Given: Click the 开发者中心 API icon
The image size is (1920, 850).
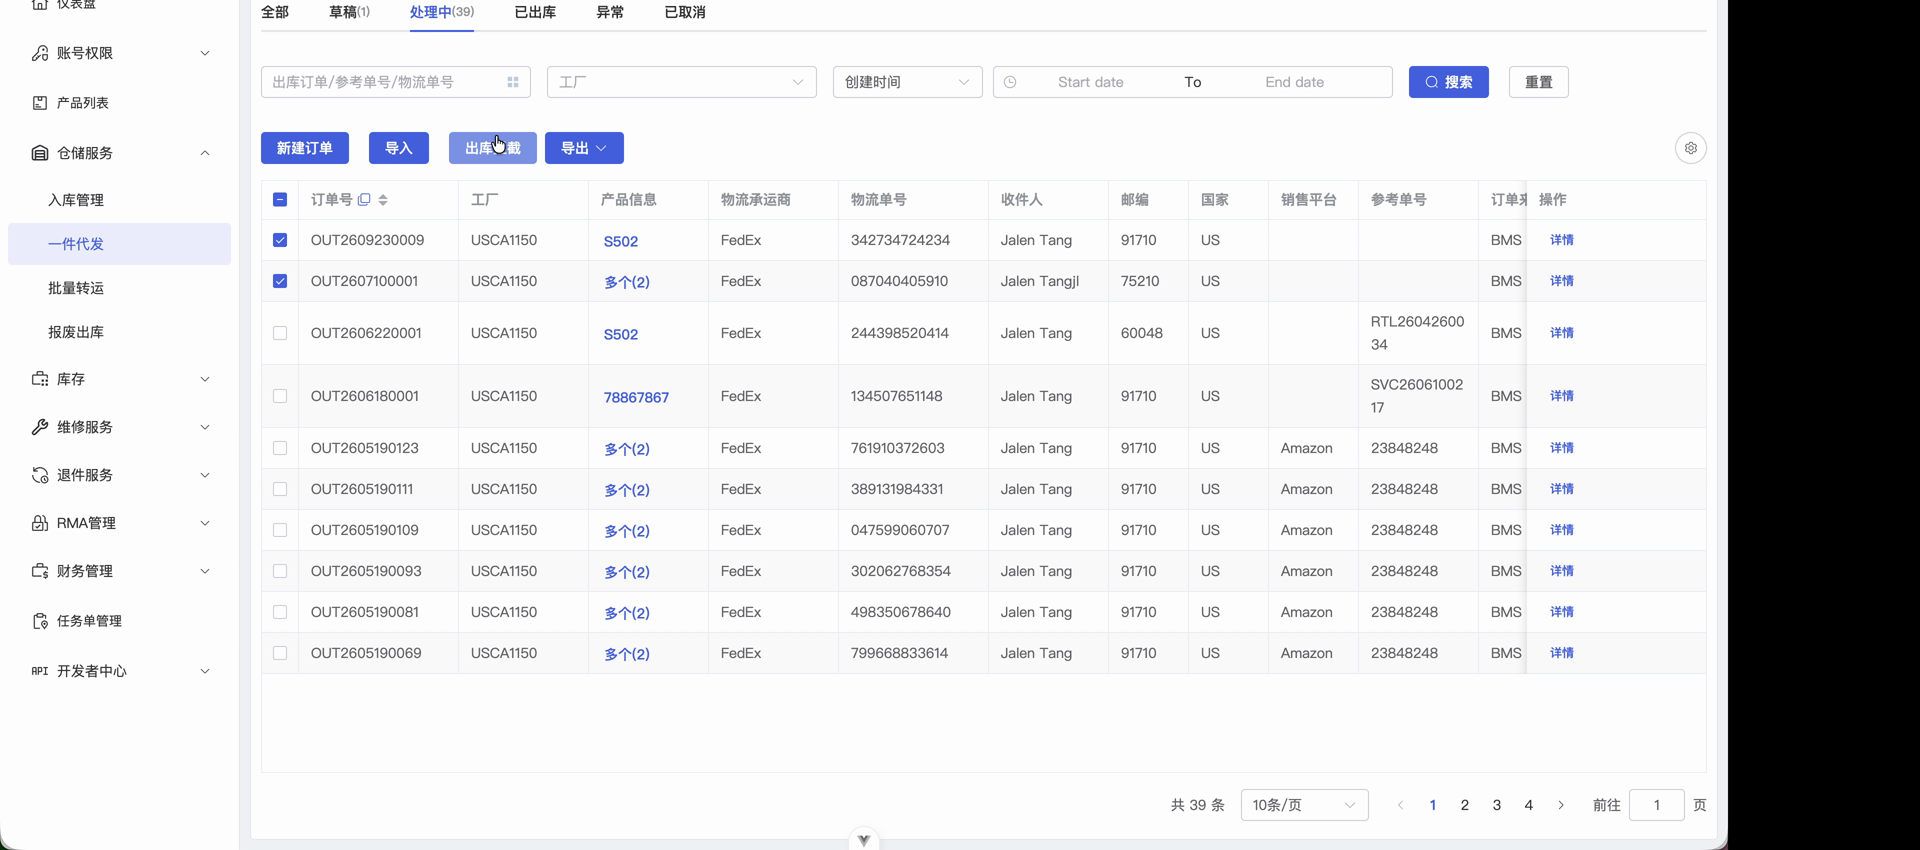Looking at the screenshot, I should 40,671.
